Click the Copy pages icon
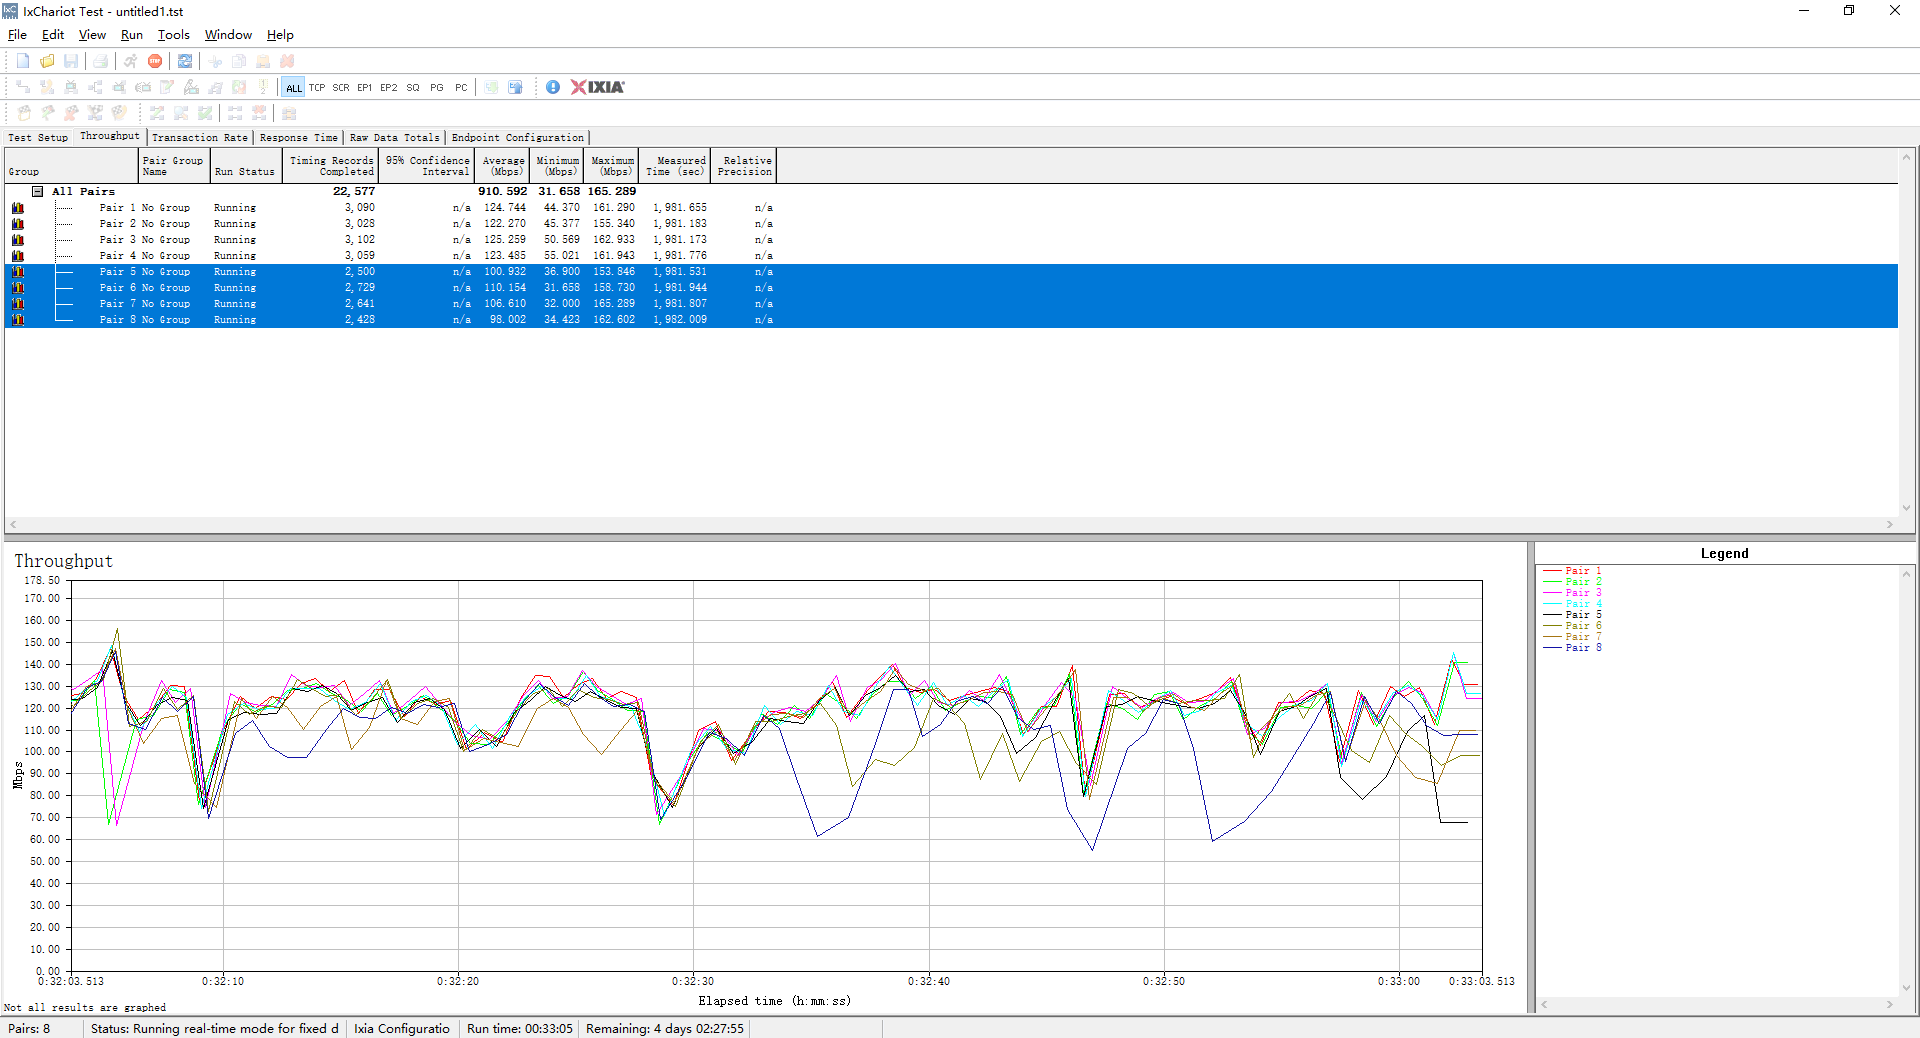 [239, 61]
